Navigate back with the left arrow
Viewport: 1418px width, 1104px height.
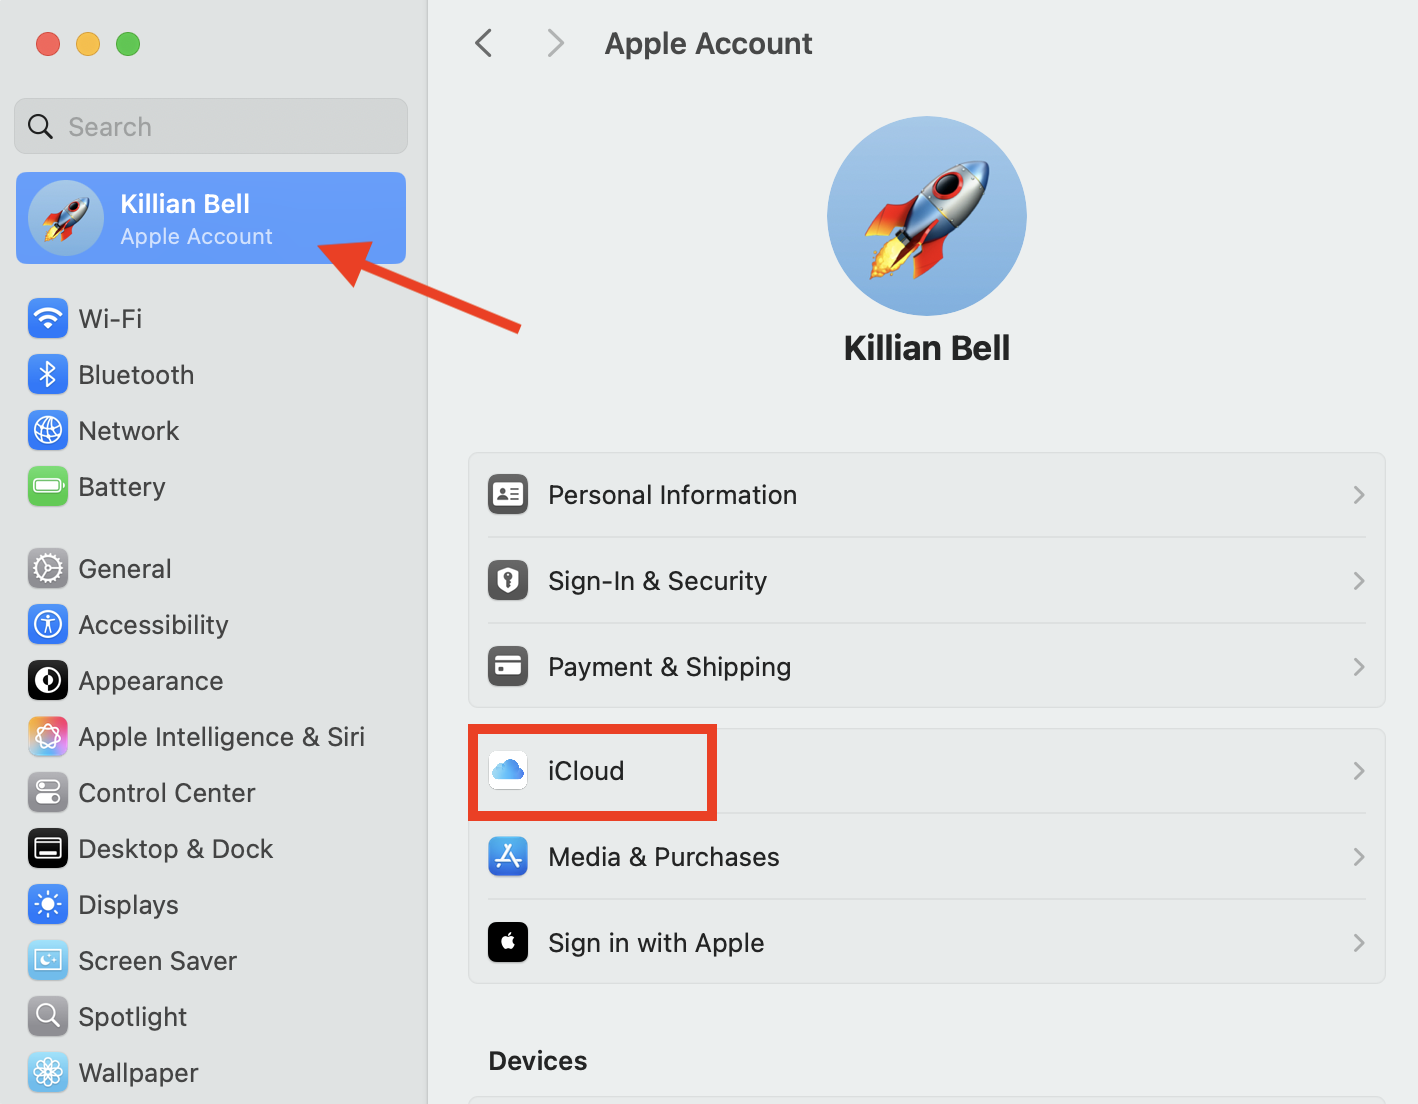[x=484, y=43]
